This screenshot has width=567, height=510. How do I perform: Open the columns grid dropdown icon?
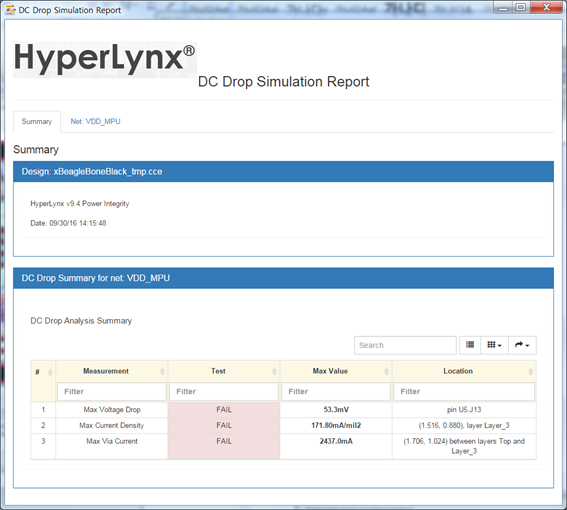click(494, 345)
